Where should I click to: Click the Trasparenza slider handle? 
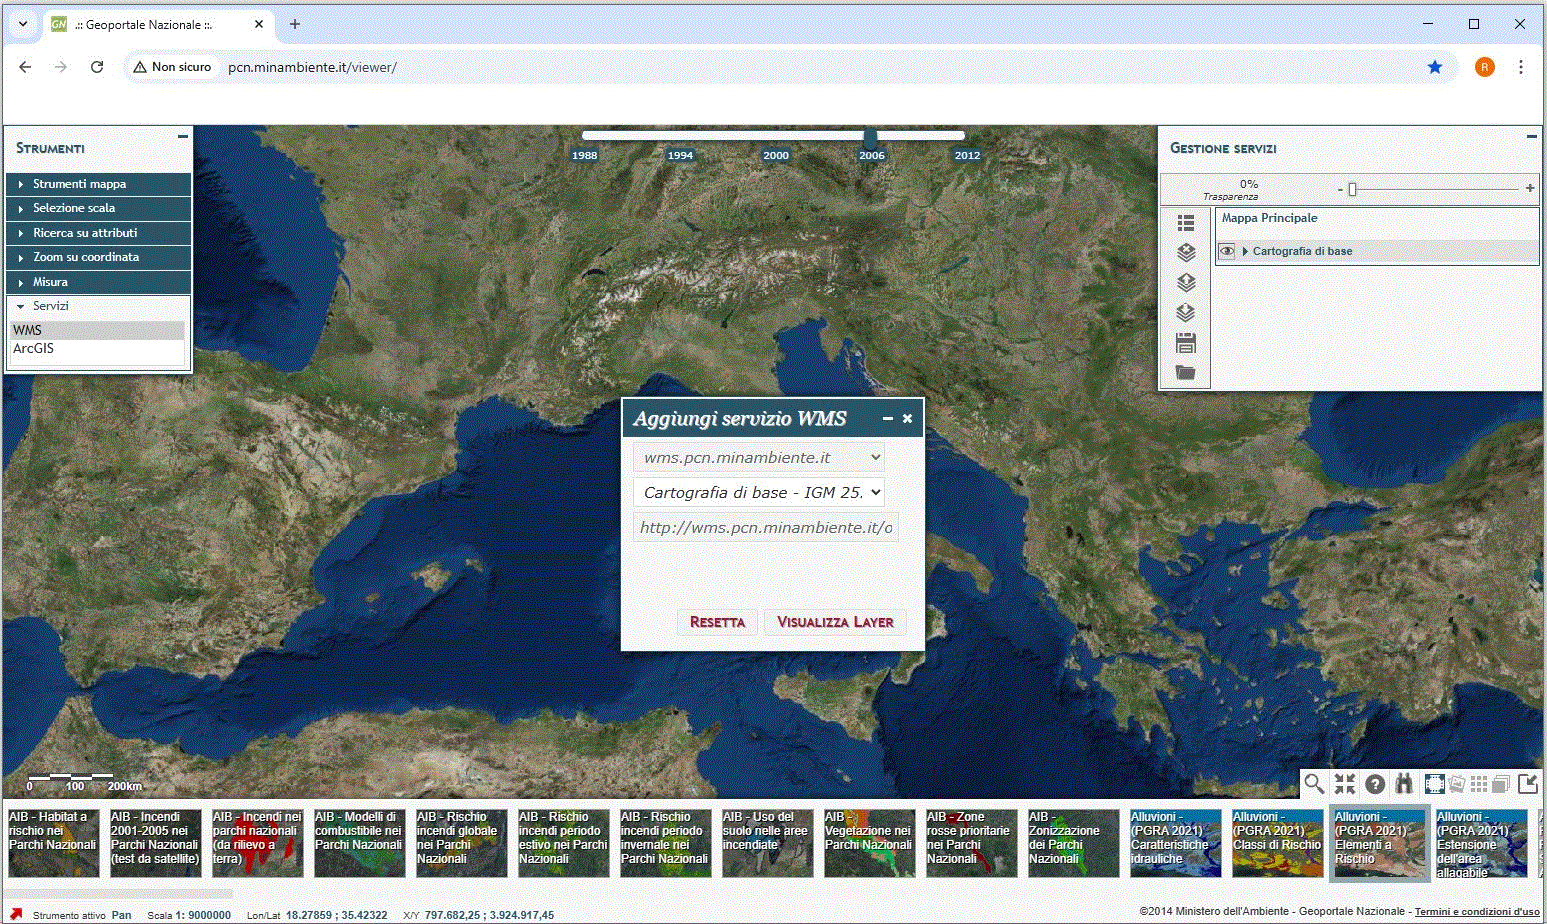1352,189
